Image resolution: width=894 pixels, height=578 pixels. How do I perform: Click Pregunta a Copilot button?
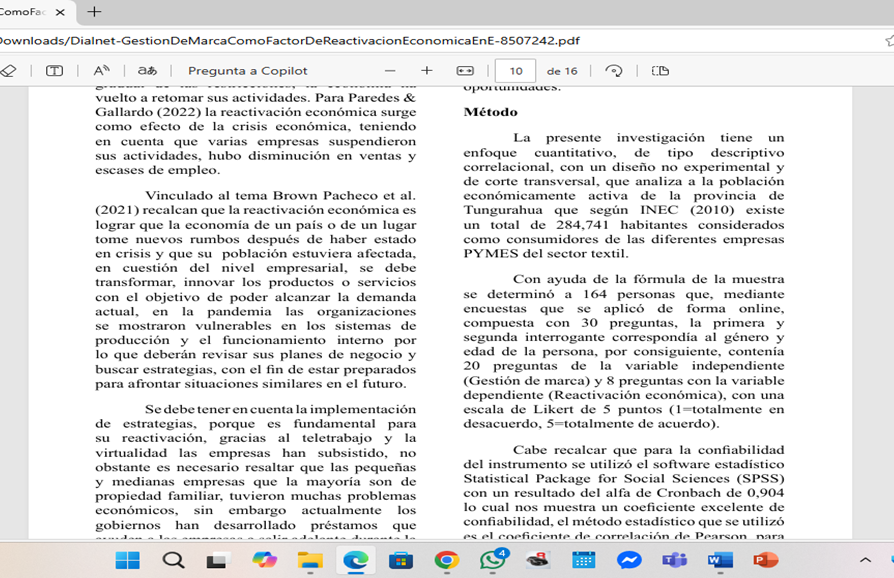point(247,71)
